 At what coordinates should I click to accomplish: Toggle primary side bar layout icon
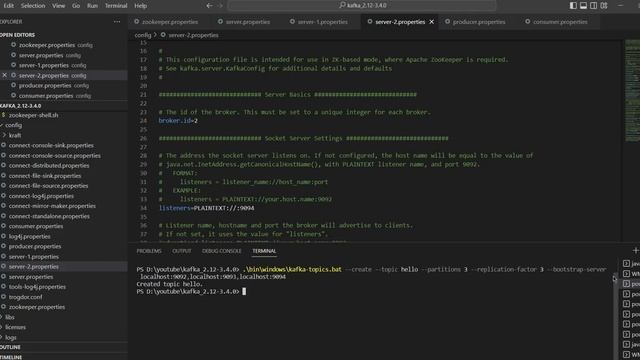pos(573,5)
